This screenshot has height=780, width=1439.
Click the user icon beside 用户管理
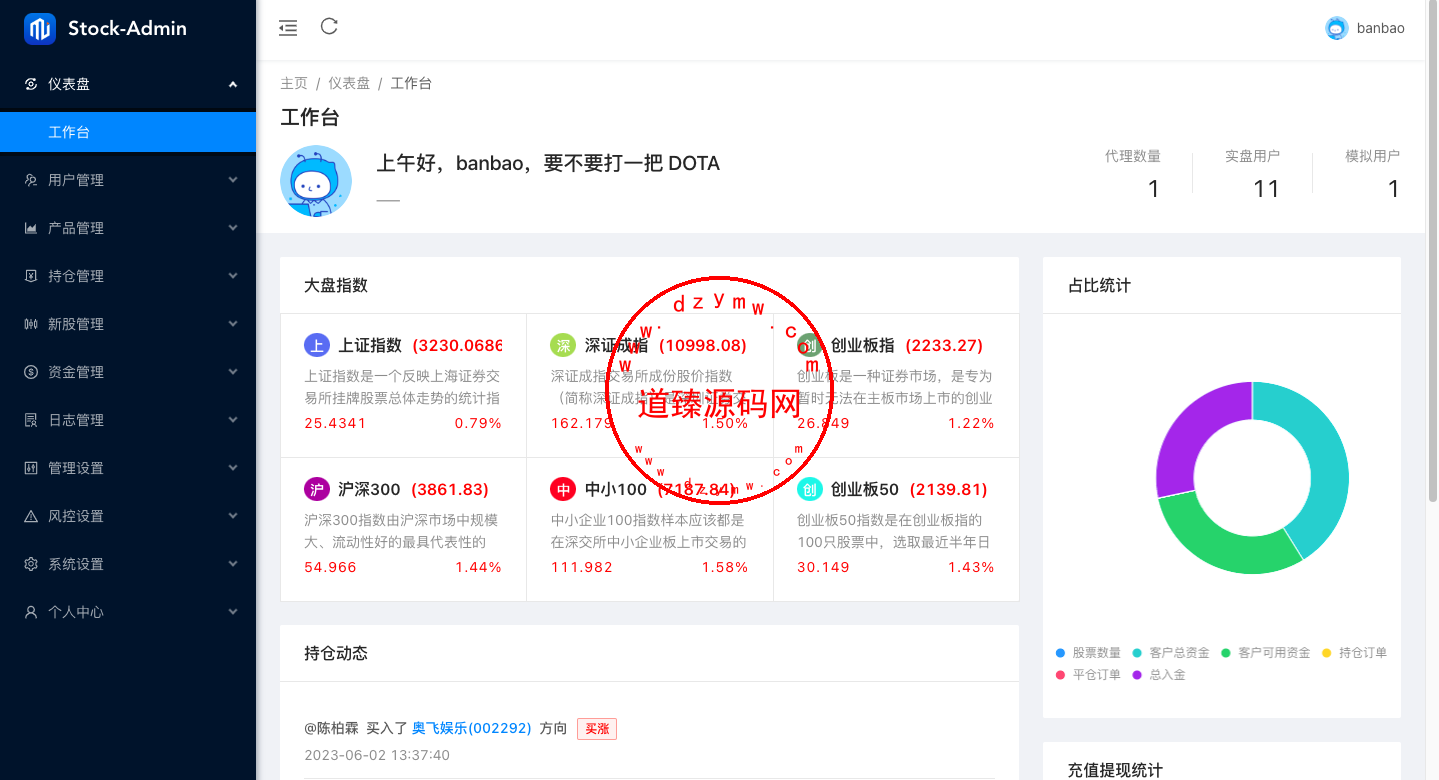pyautogui.click(x=31, y=180)
